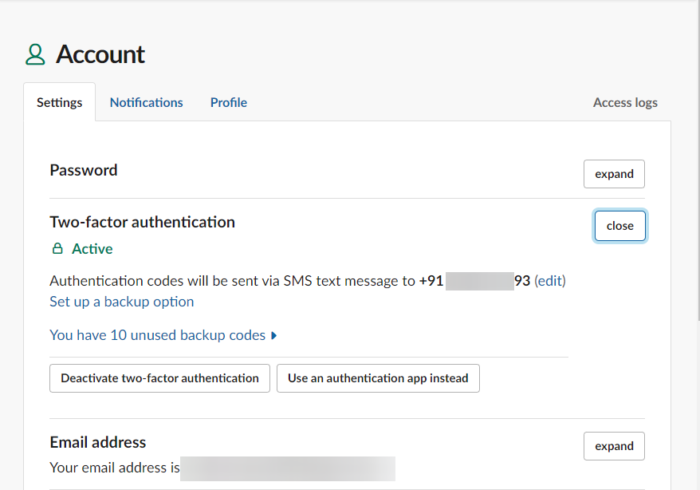
Task: Click the Account page title text
Action: [x=100, y=54]
